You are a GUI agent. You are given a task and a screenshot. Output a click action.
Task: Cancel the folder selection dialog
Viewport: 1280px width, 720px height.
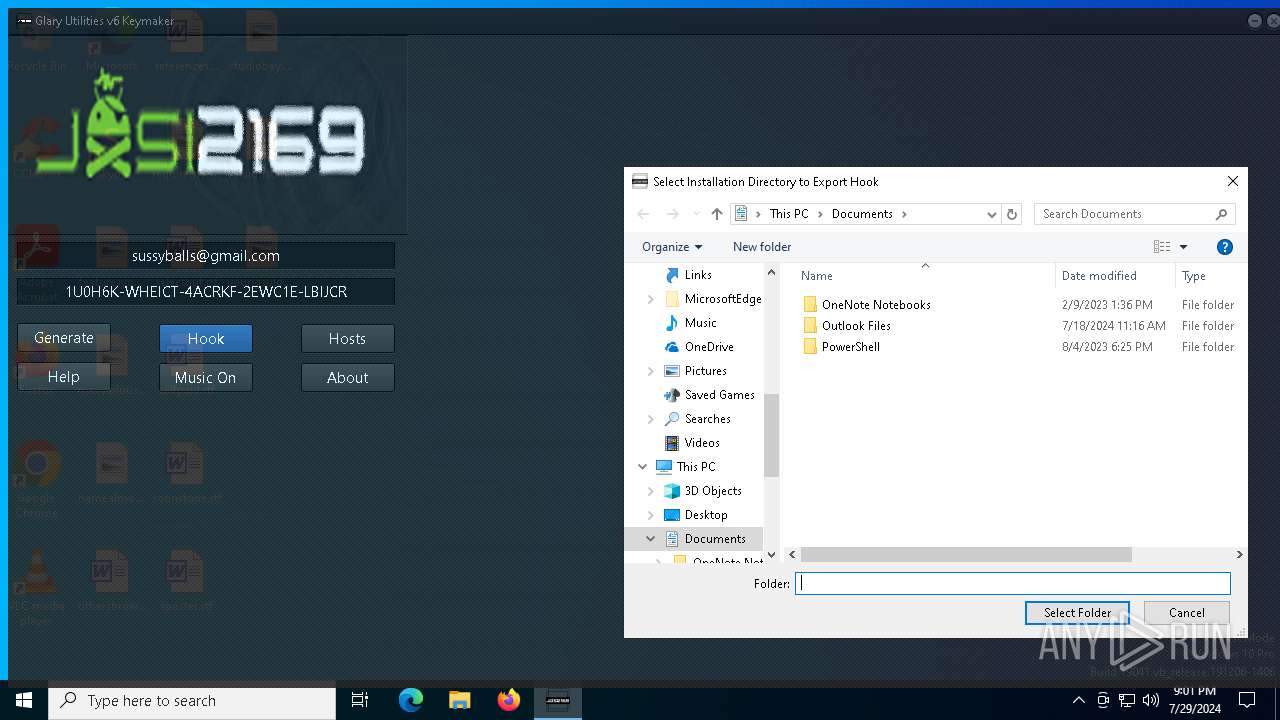(x=1187, y=613)
